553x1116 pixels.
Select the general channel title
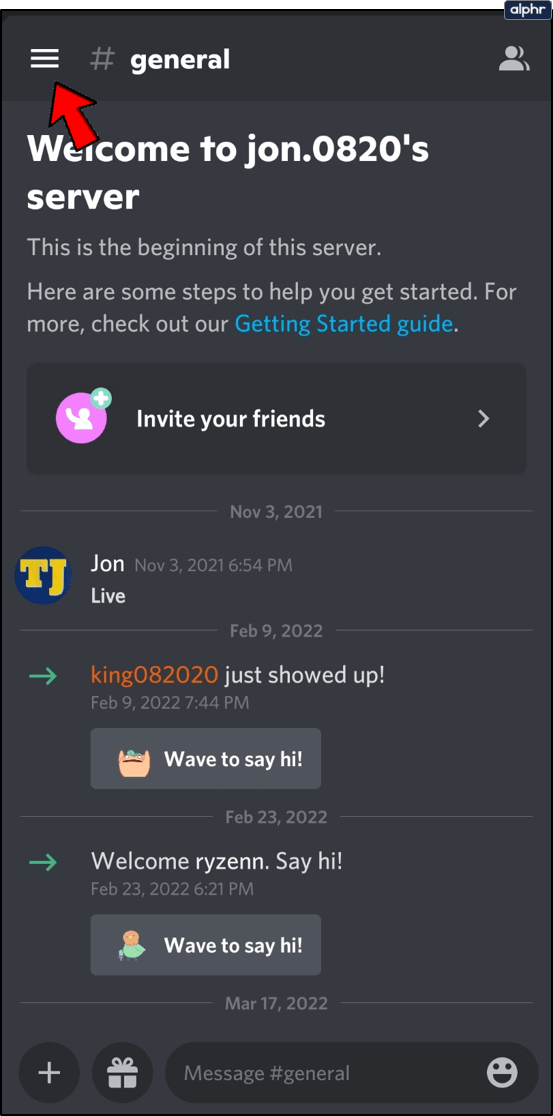click(180, 60)
